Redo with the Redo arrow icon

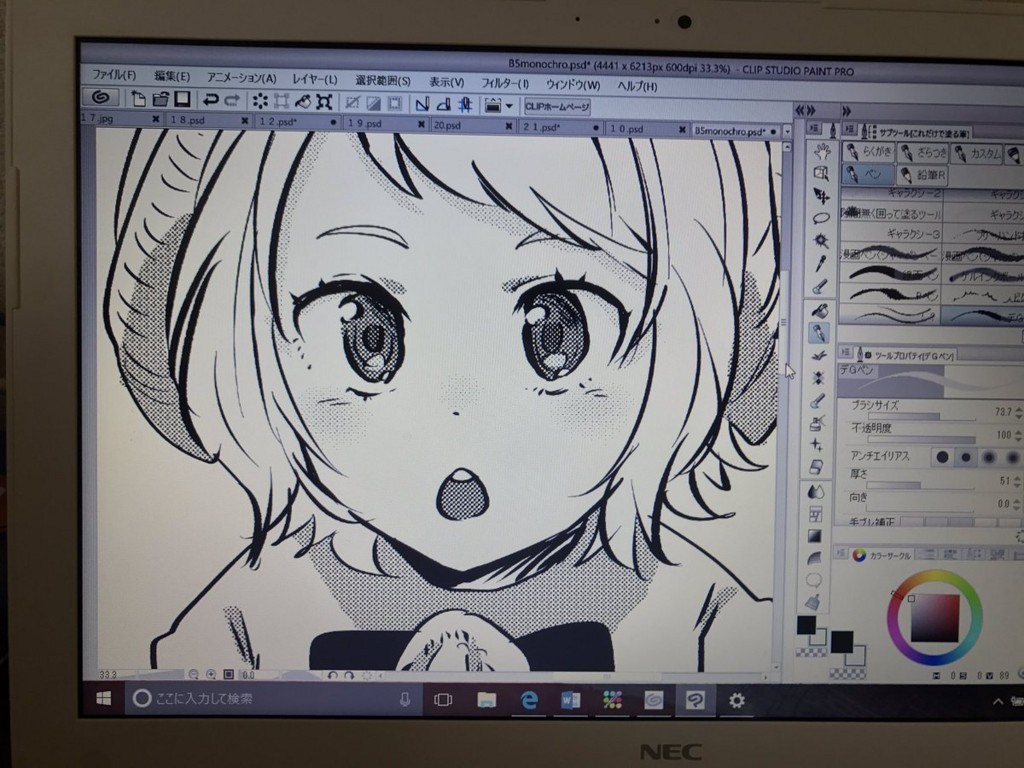232,101
